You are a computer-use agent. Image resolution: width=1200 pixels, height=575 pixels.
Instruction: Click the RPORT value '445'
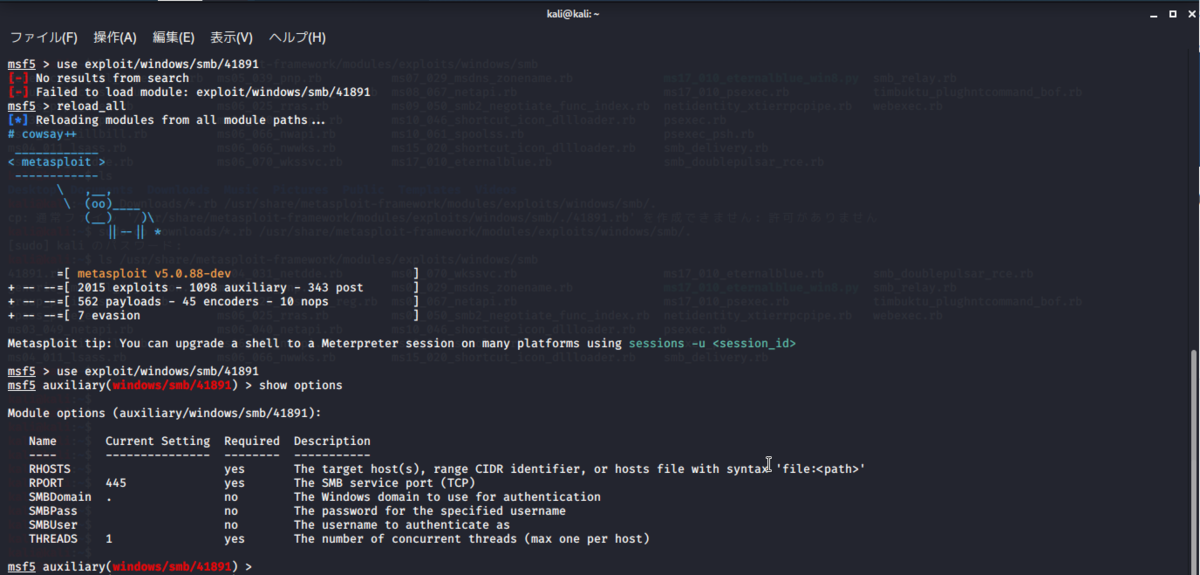[x=115, y=483]
